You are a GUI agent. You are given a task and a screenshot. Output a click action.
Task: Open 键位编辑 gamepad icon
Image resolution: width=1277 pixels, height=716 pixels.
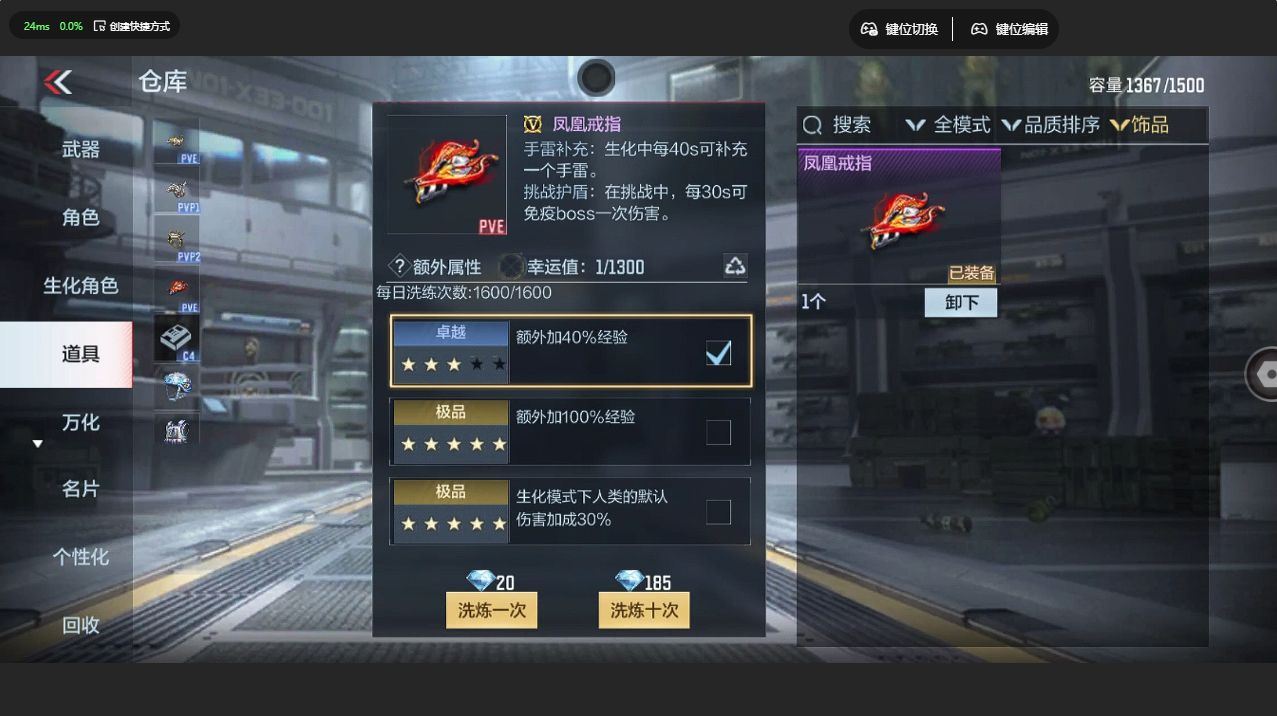(x=980, y=29)
